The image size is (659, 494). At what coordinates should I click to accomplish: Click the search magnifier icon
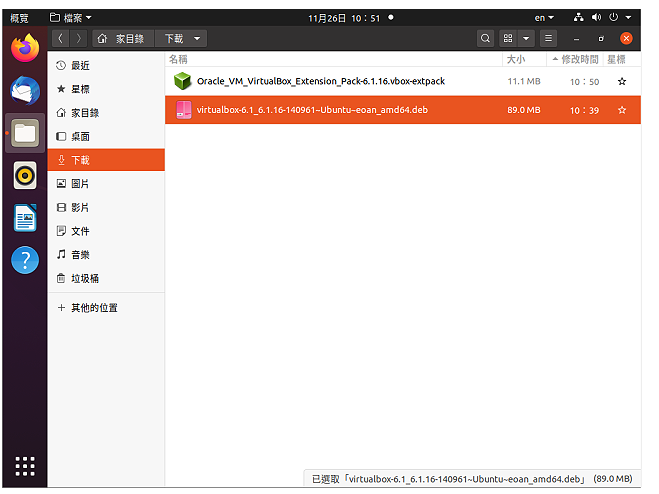coord(485,39)
